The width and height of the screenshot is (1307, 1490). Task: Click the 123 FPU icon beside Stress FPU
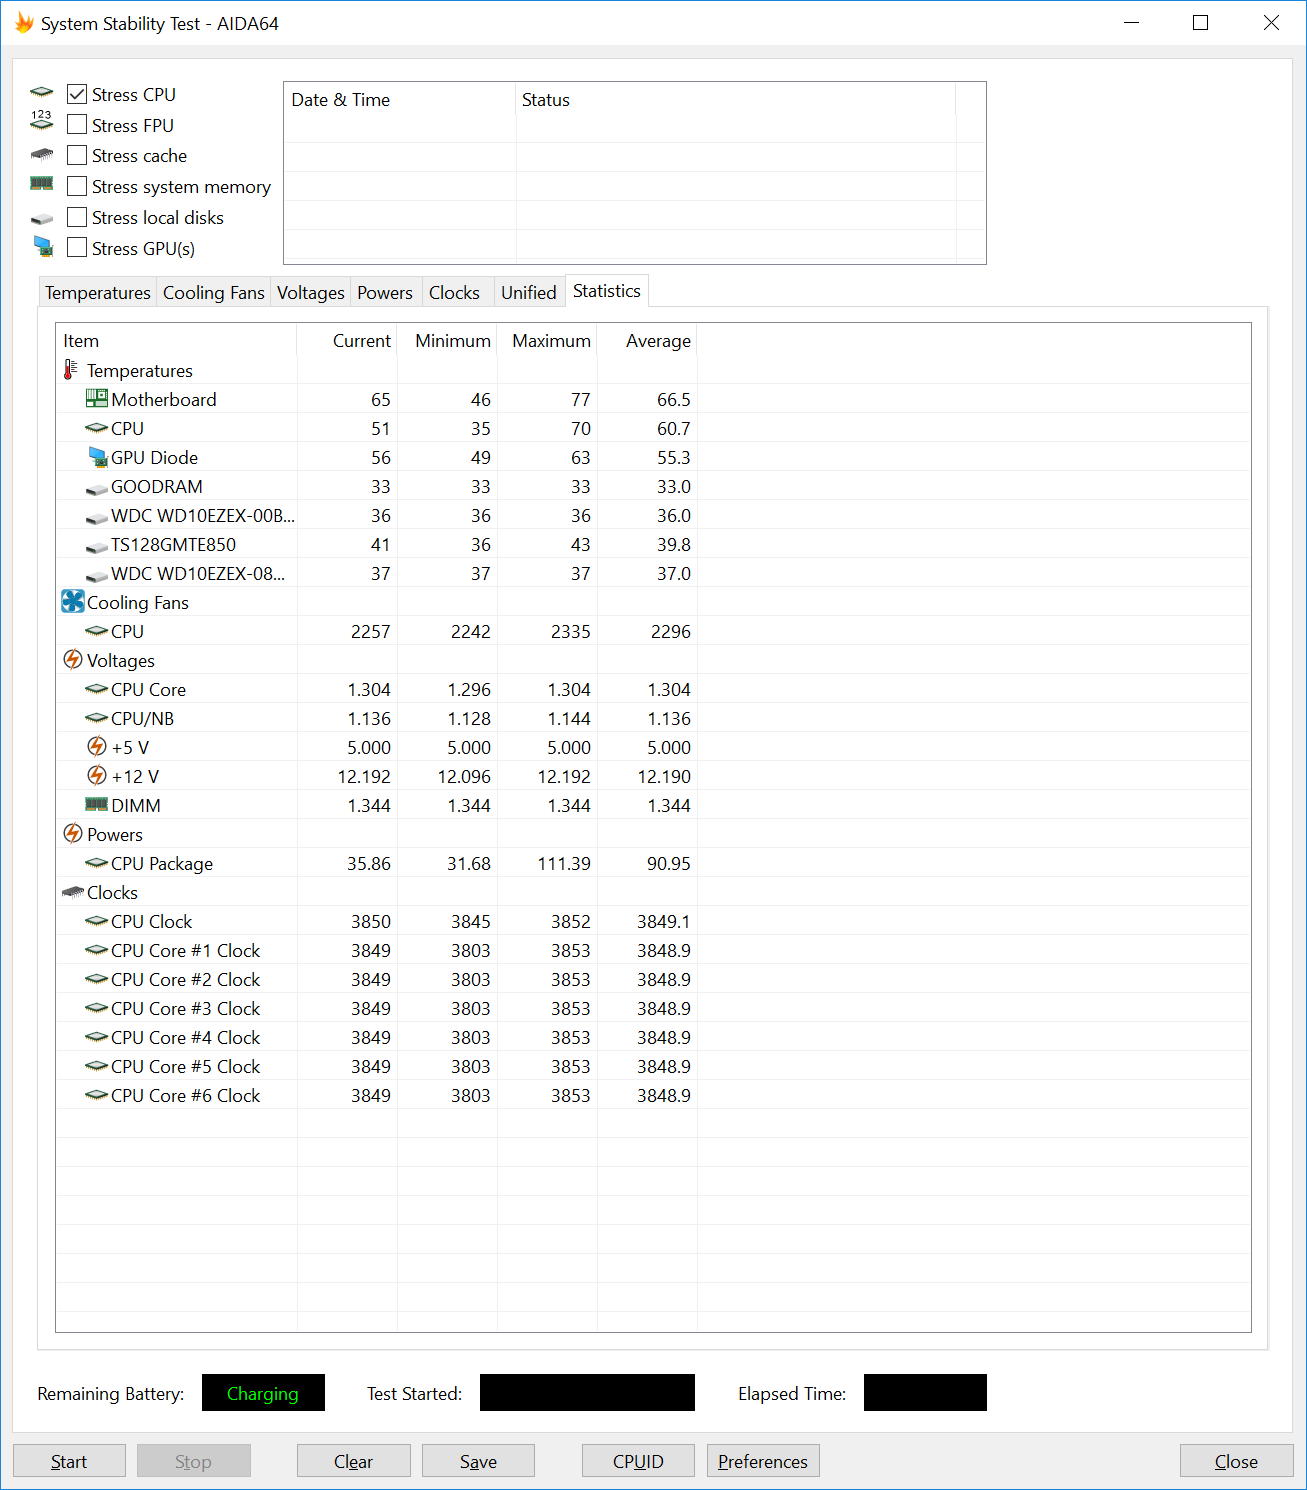(x=41, y=120)
